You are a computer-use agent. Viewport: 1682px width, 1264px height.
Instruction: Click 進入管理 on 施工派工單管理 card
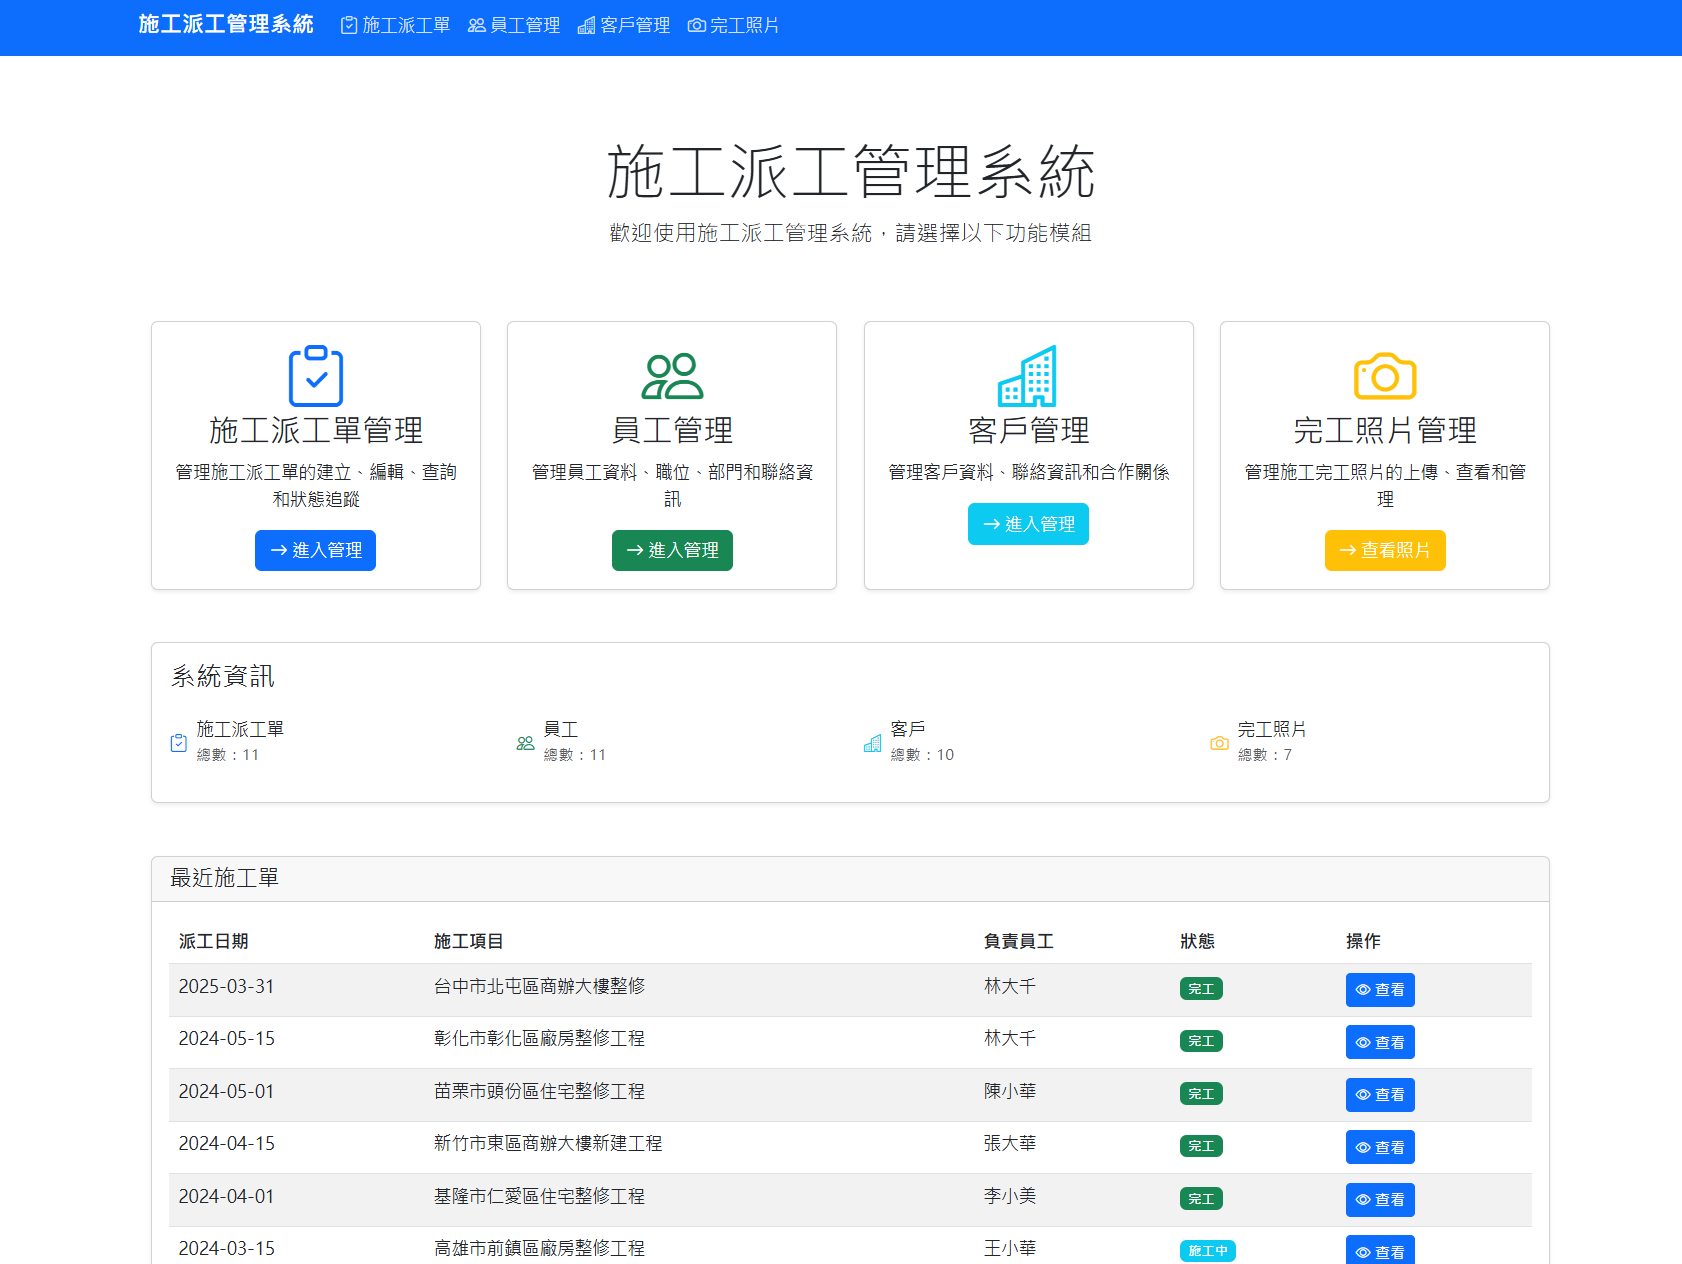point(315,550)
